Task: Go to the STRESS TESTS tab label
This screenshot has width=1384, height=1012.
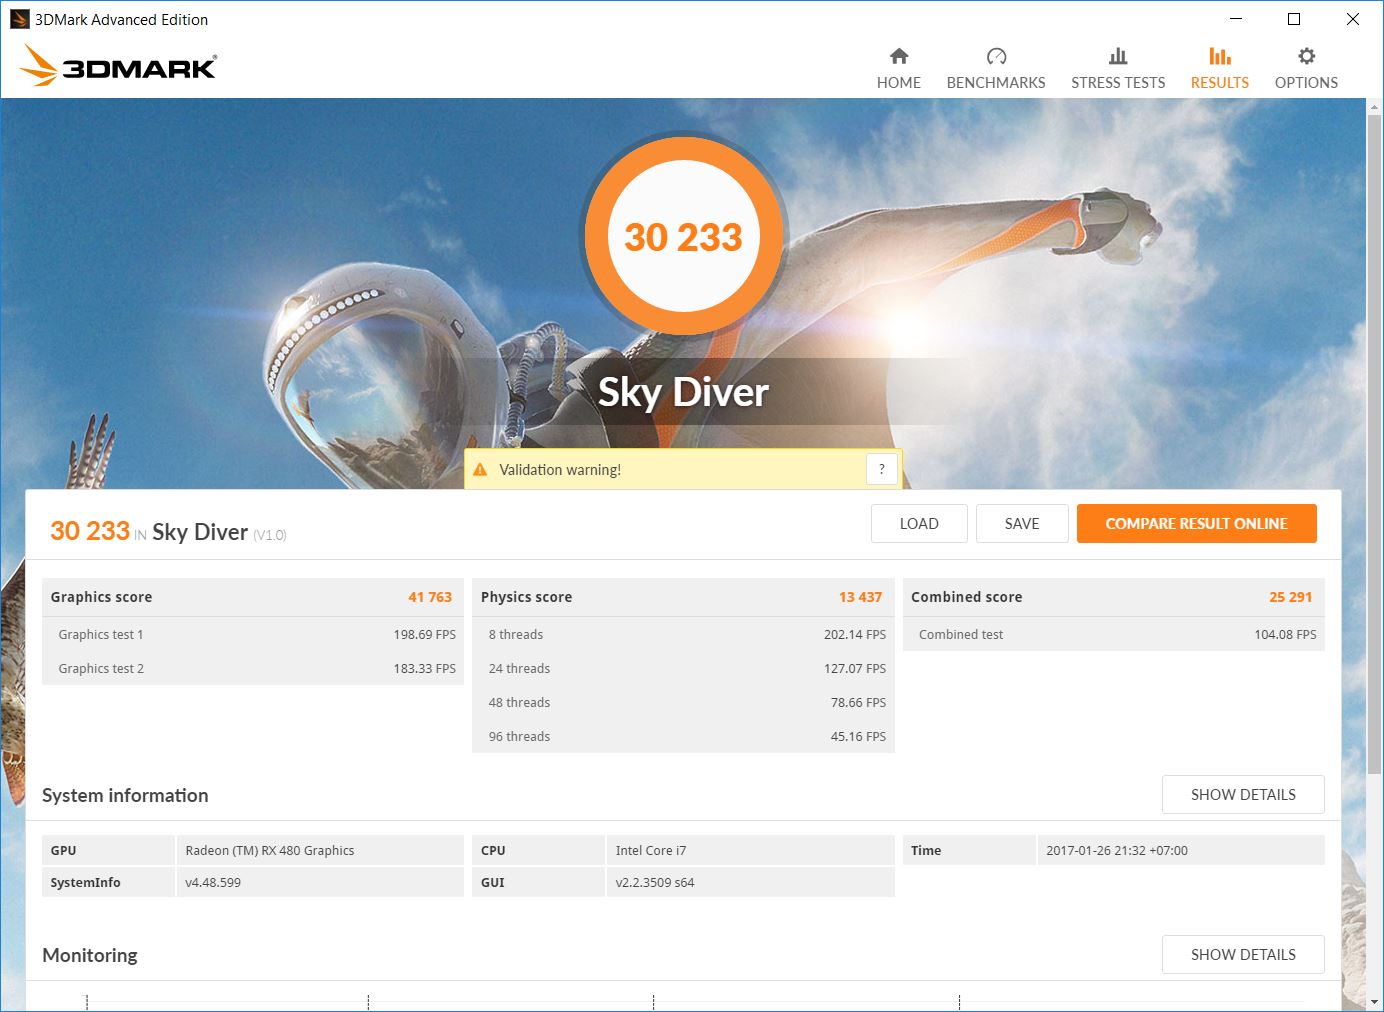Action: [1118, 83]
